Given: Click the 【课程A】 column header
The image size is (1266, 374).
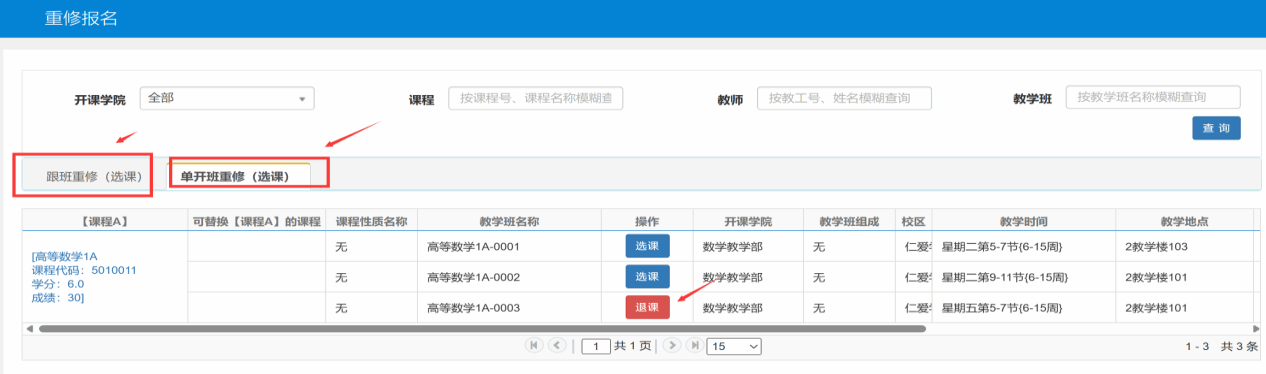Looking at the screenshot, I should 105,220.
